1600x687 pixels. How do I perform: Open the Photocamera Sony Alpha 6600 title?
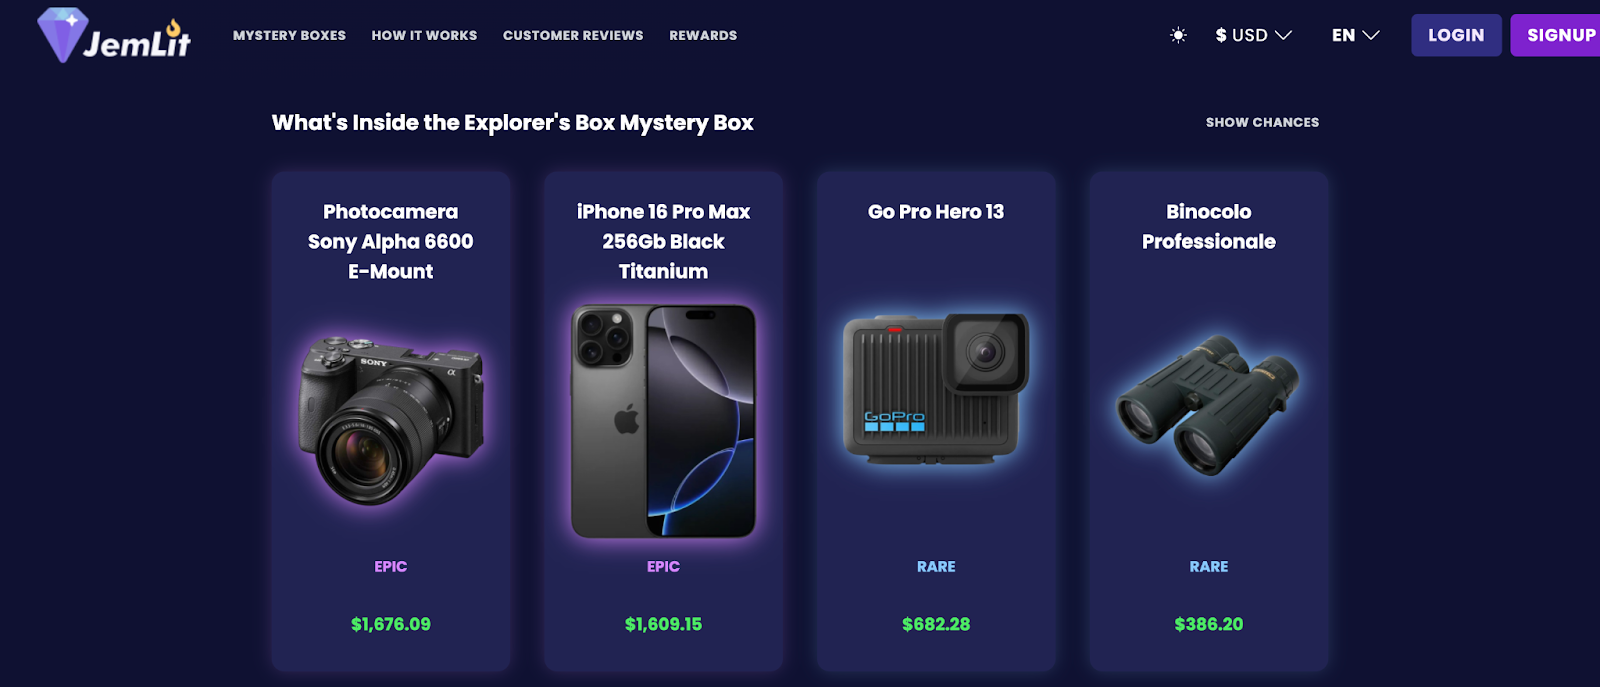point(391,241)
